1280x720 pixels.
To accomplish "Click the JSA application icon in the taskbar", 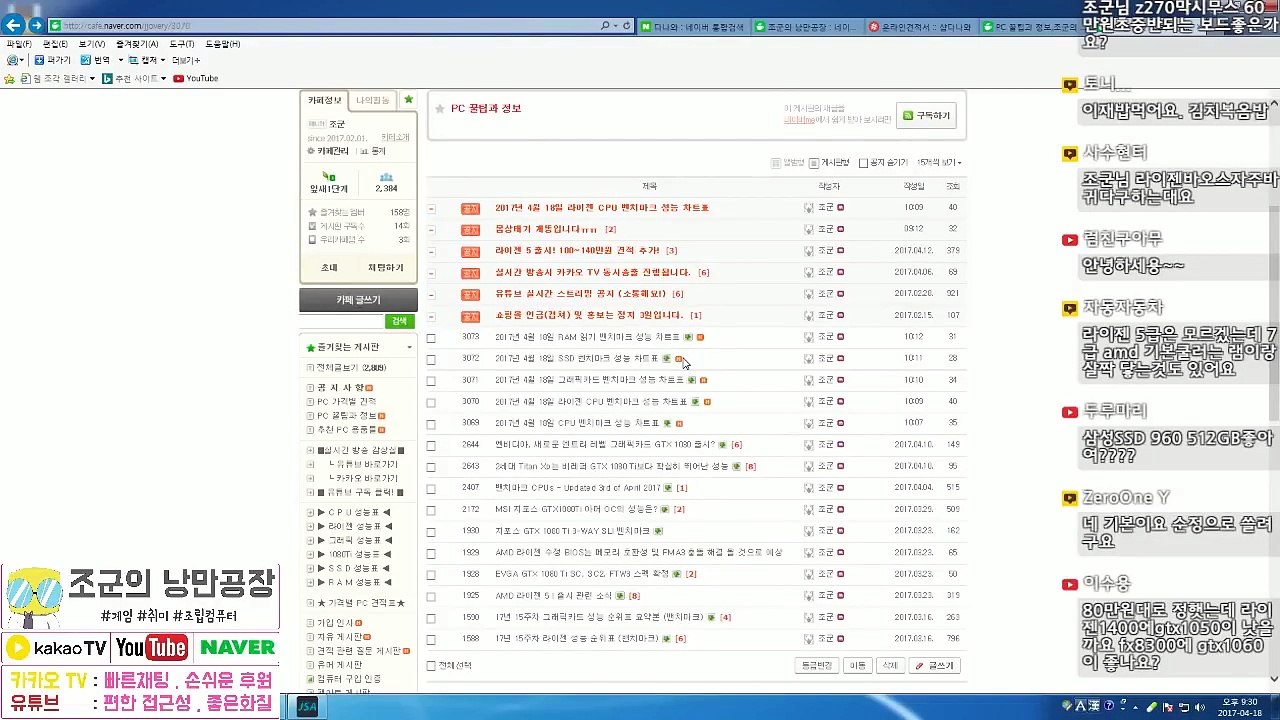I will point(306,707).
